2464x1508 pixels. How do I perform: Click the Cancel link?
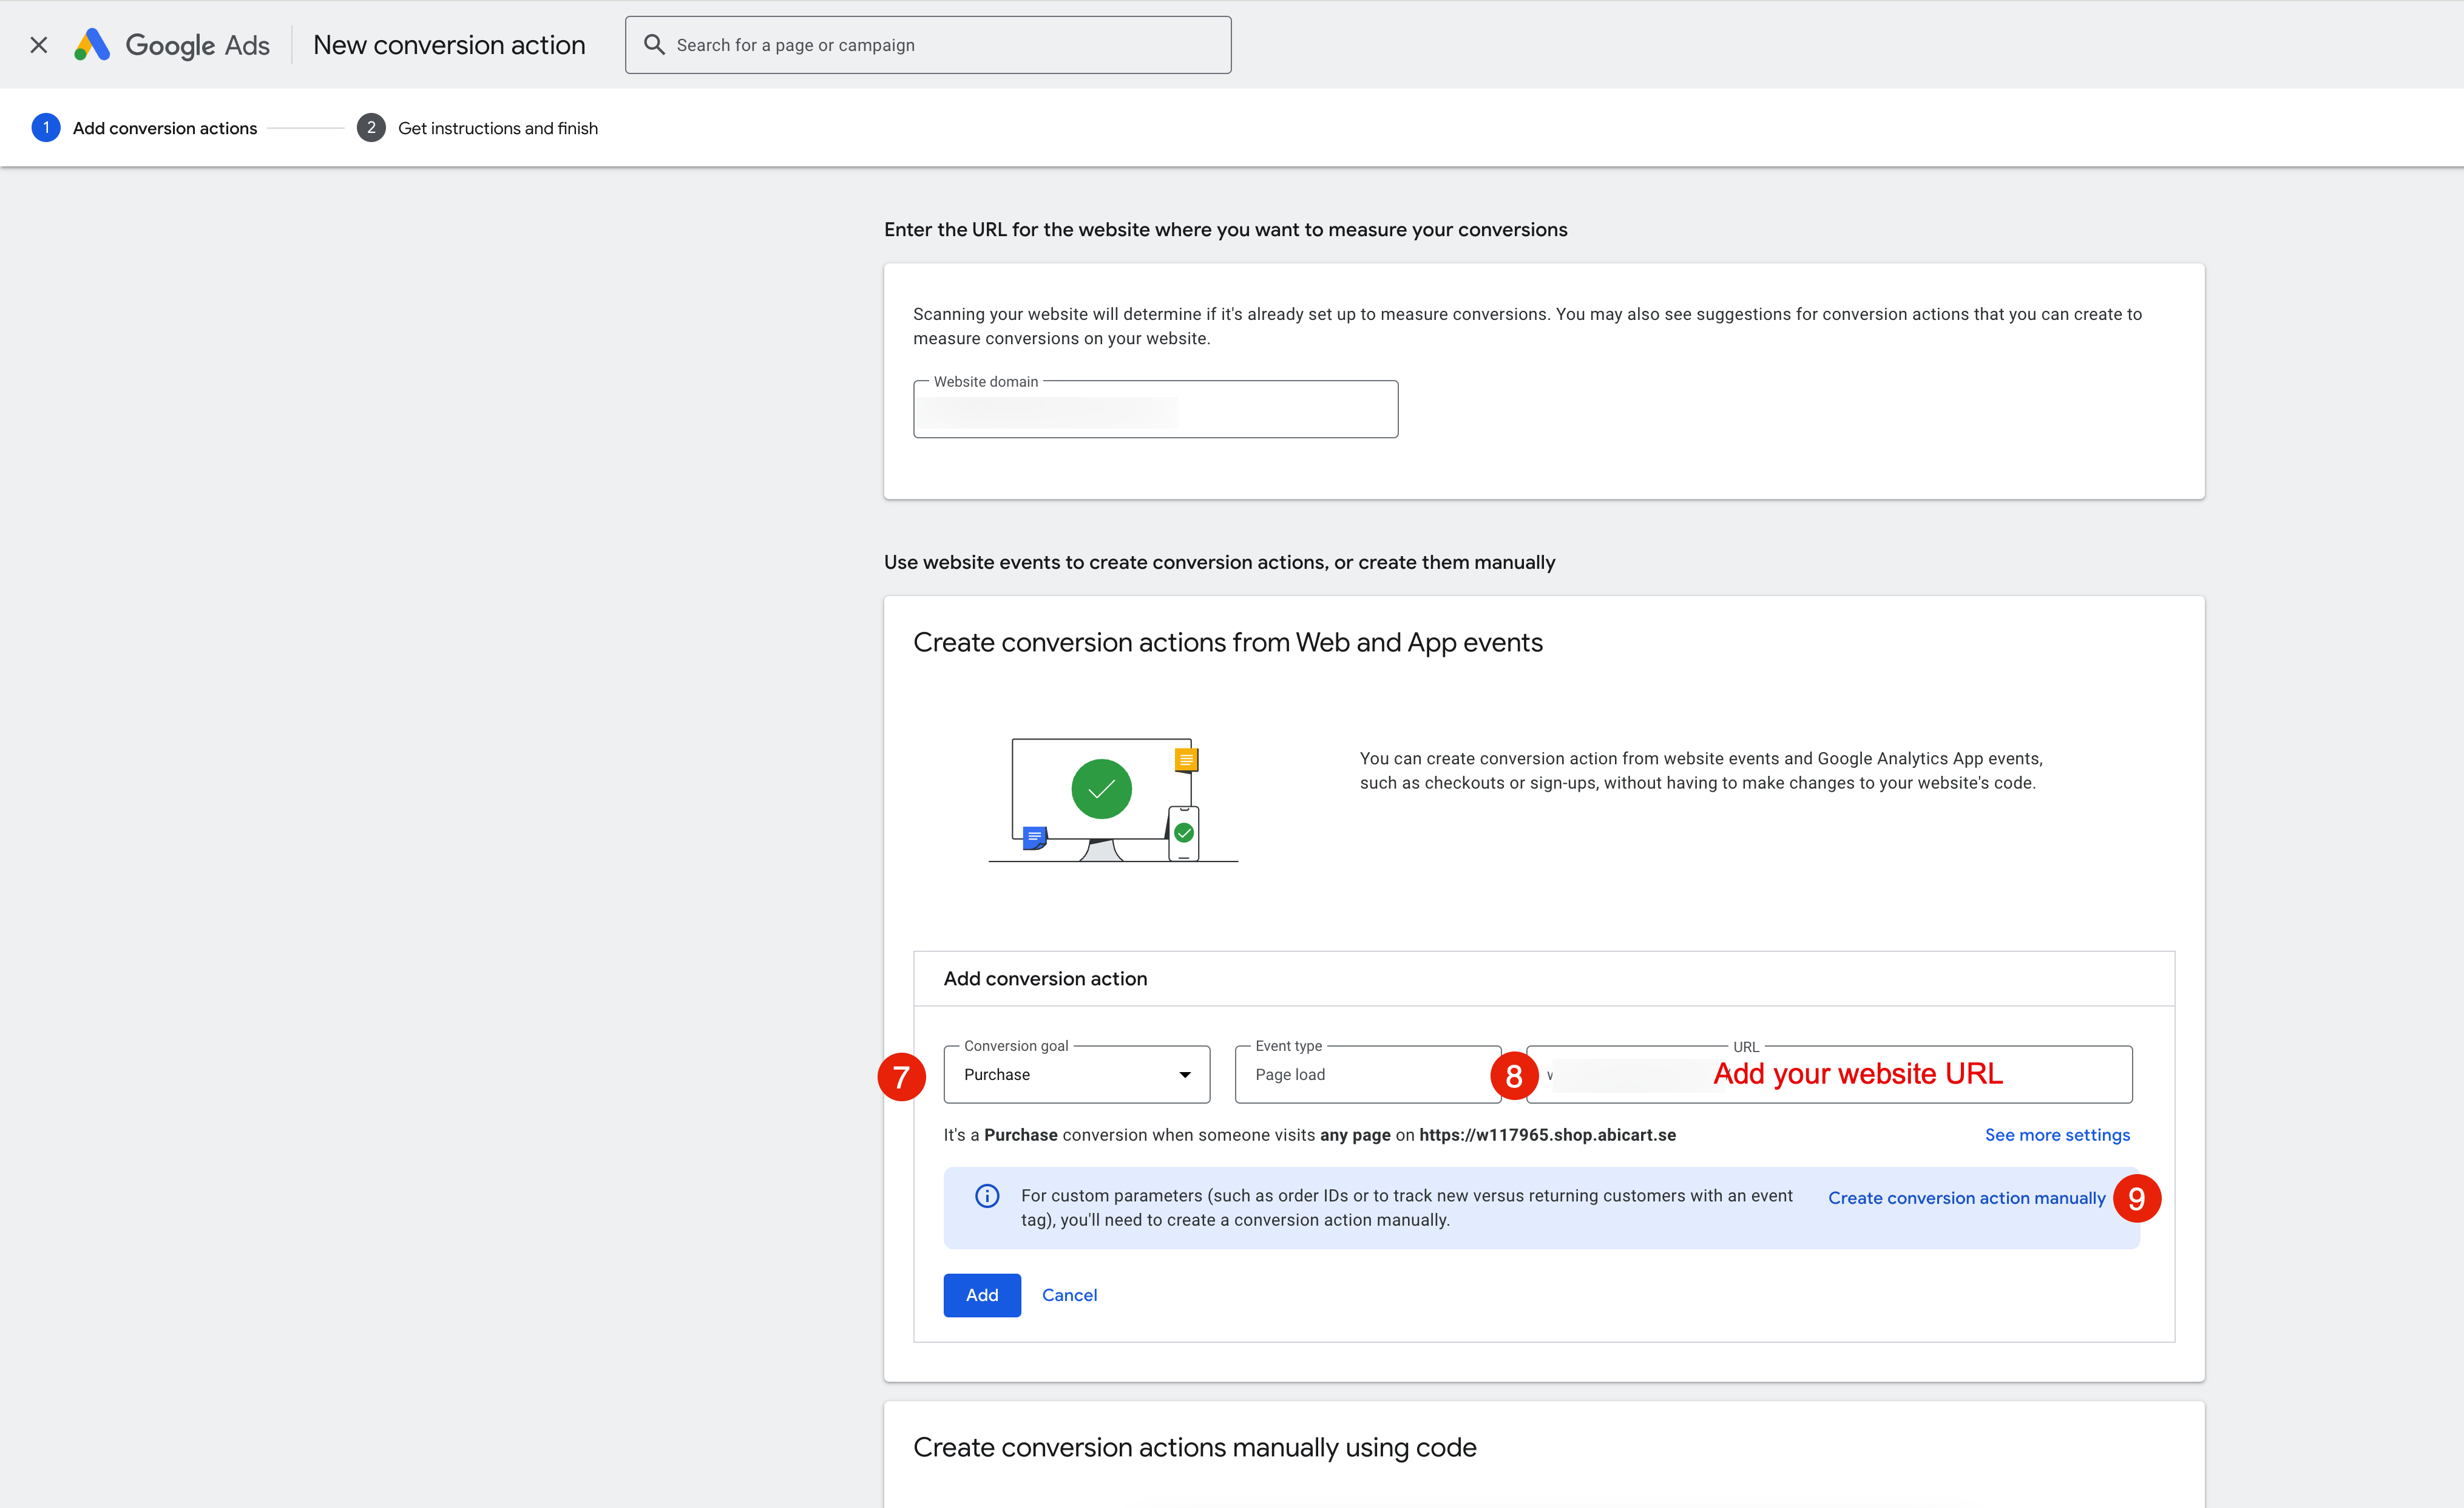point(1069,1295)
